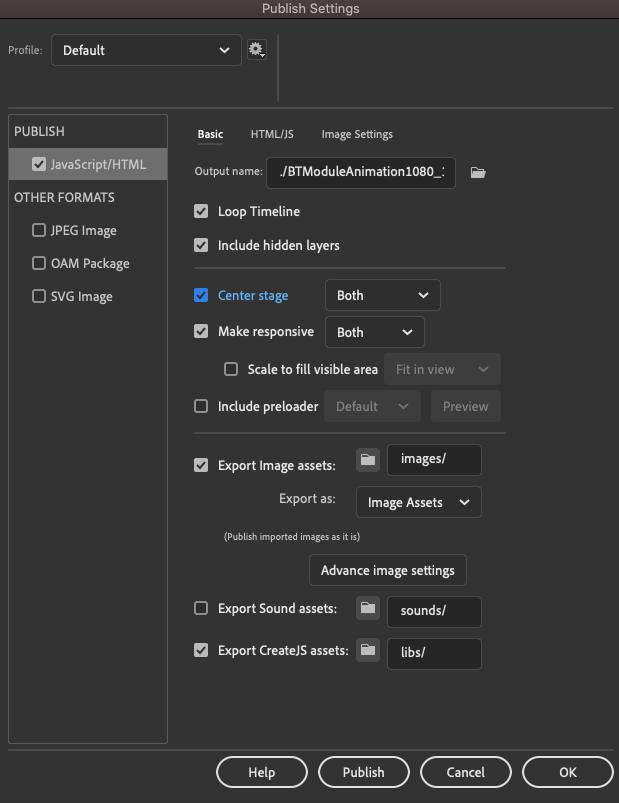This screenshot has height=803, width=619.
Task: Open the Center stage dropdown showing Both
Action: 382,295
